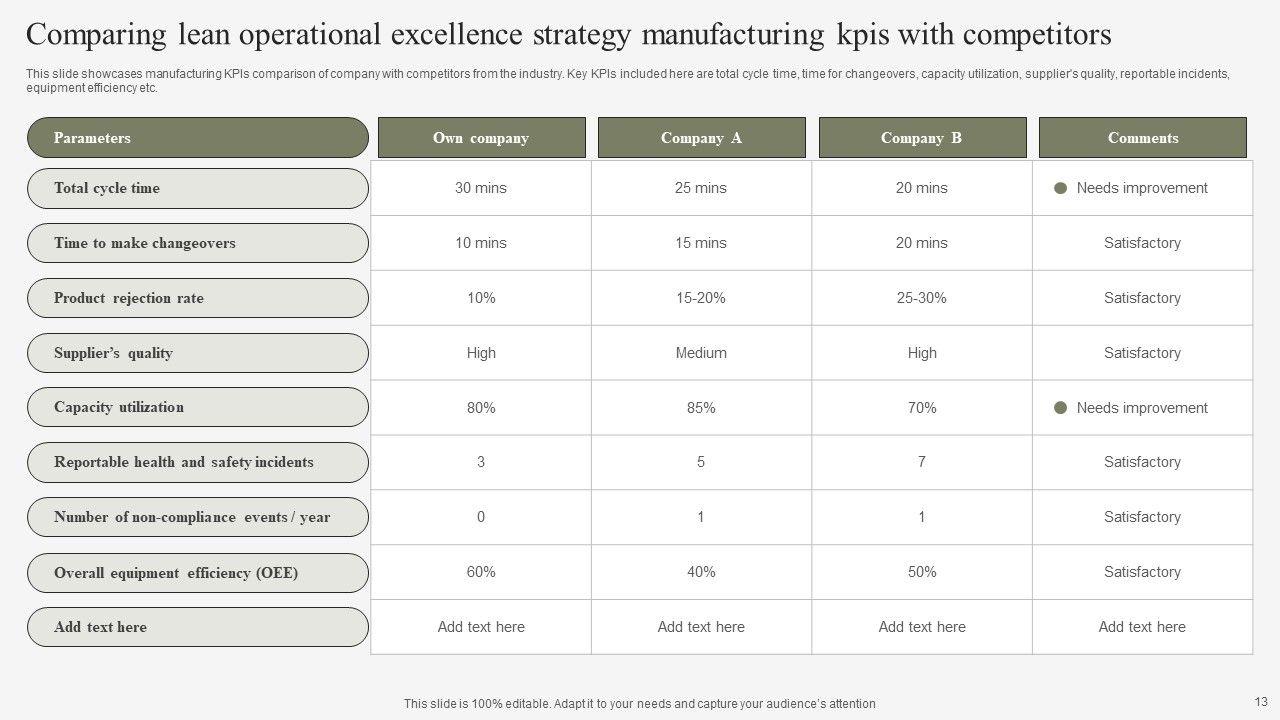Select the Parameters header pill
Viewport: 1280px width, 720px height.
click(197, 138)
